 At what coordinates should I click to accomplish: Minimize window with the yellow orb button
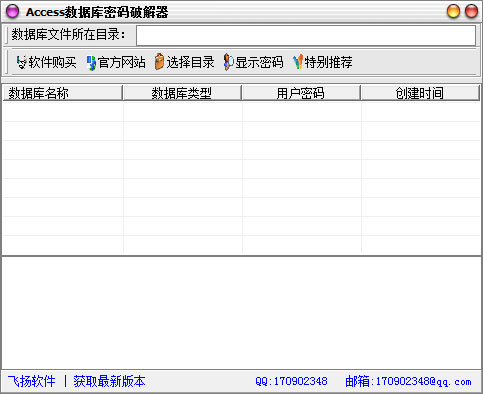point(453,11)
